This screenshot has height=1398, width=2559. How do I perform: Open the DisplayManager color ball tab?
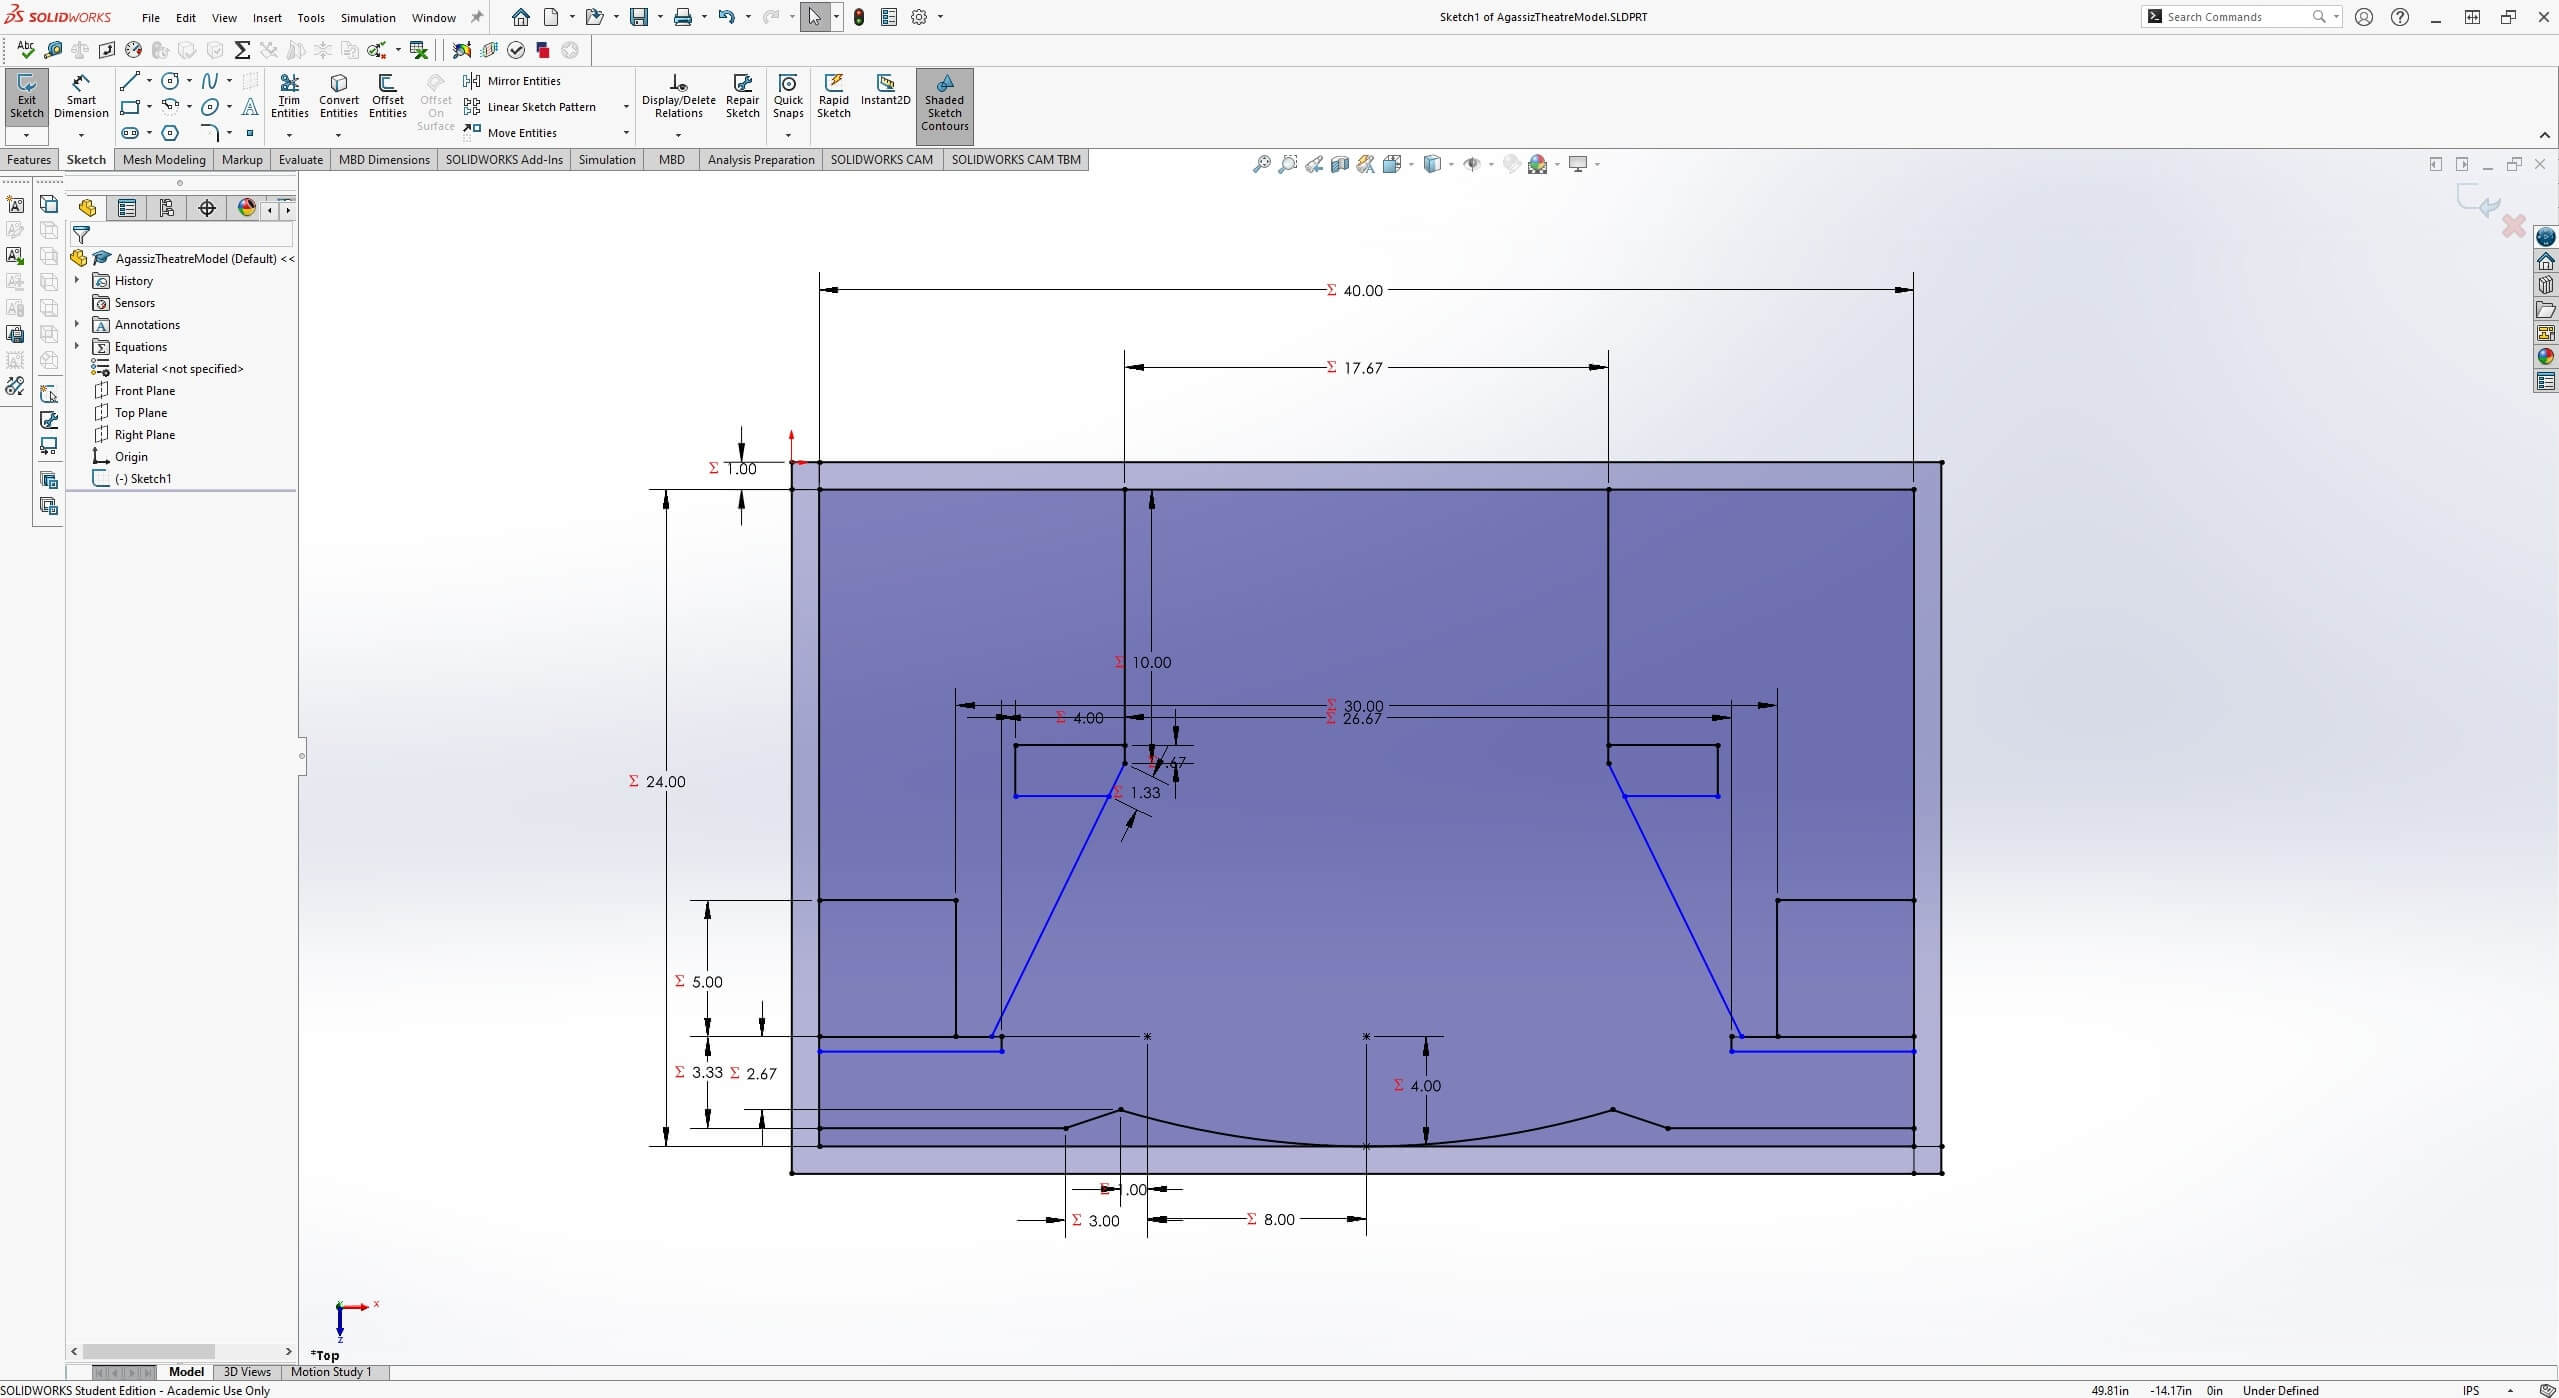pos(246,208)
